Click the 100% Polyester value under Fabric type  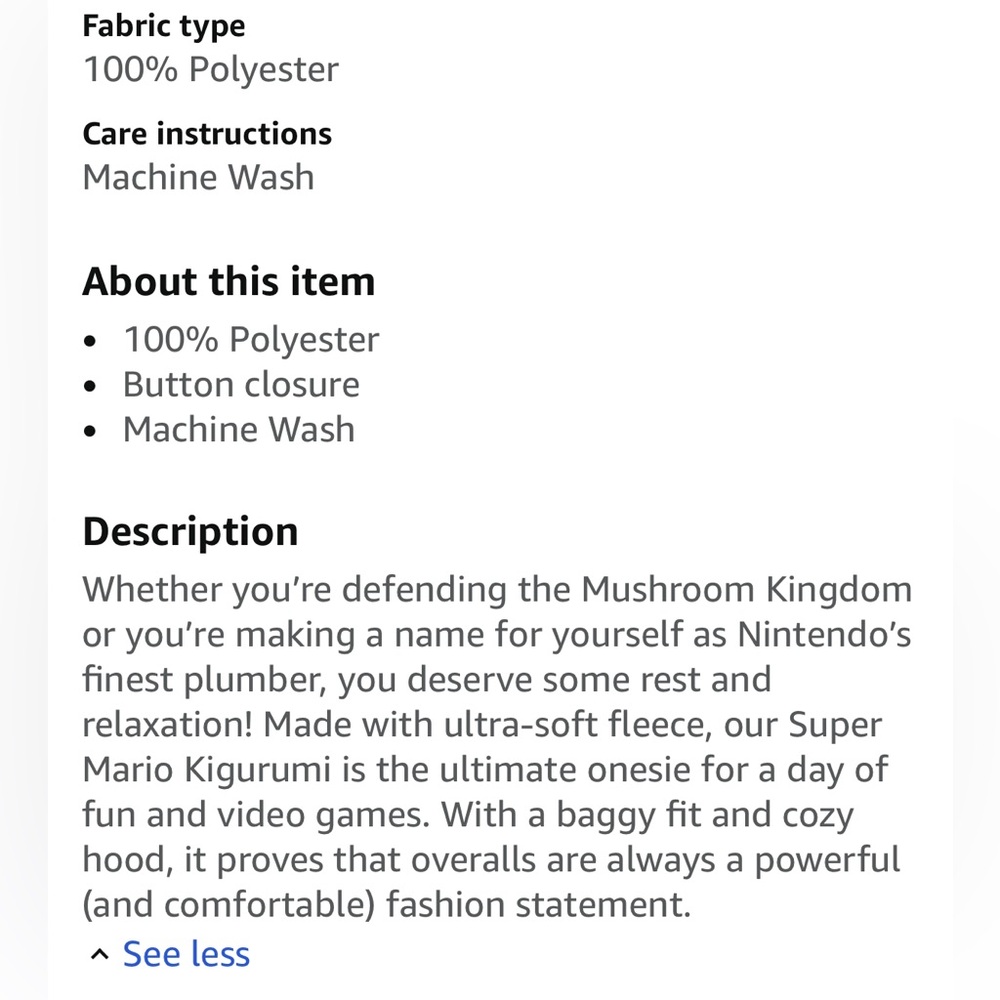(x=210, y=69)
